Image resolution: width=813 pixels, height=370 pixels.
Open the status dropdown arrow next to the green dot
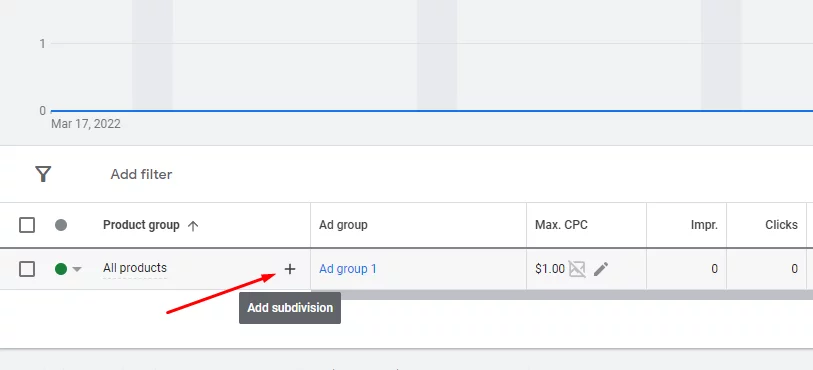tap(77, 269)
